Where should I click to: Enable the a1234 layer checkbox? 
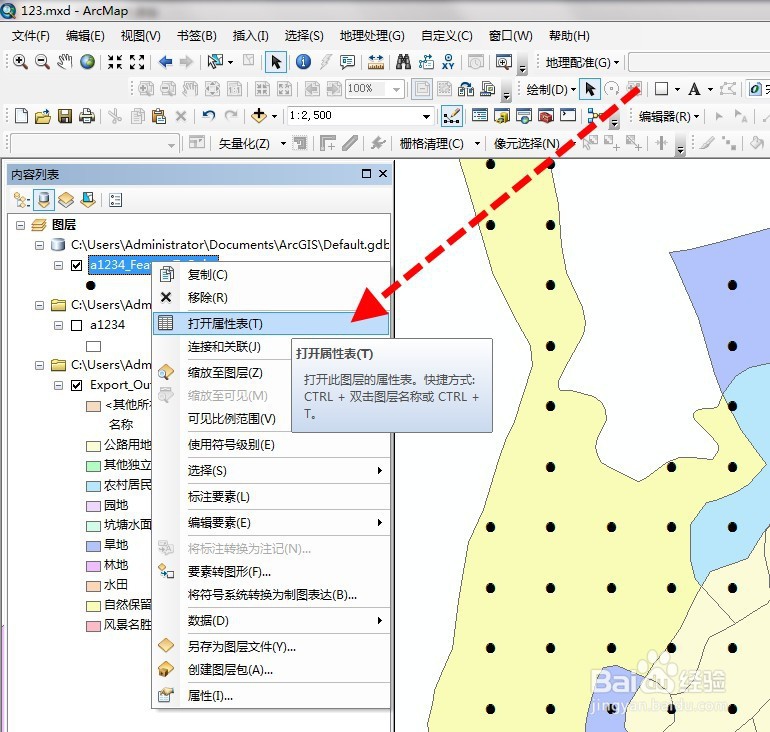click(77, 325)
